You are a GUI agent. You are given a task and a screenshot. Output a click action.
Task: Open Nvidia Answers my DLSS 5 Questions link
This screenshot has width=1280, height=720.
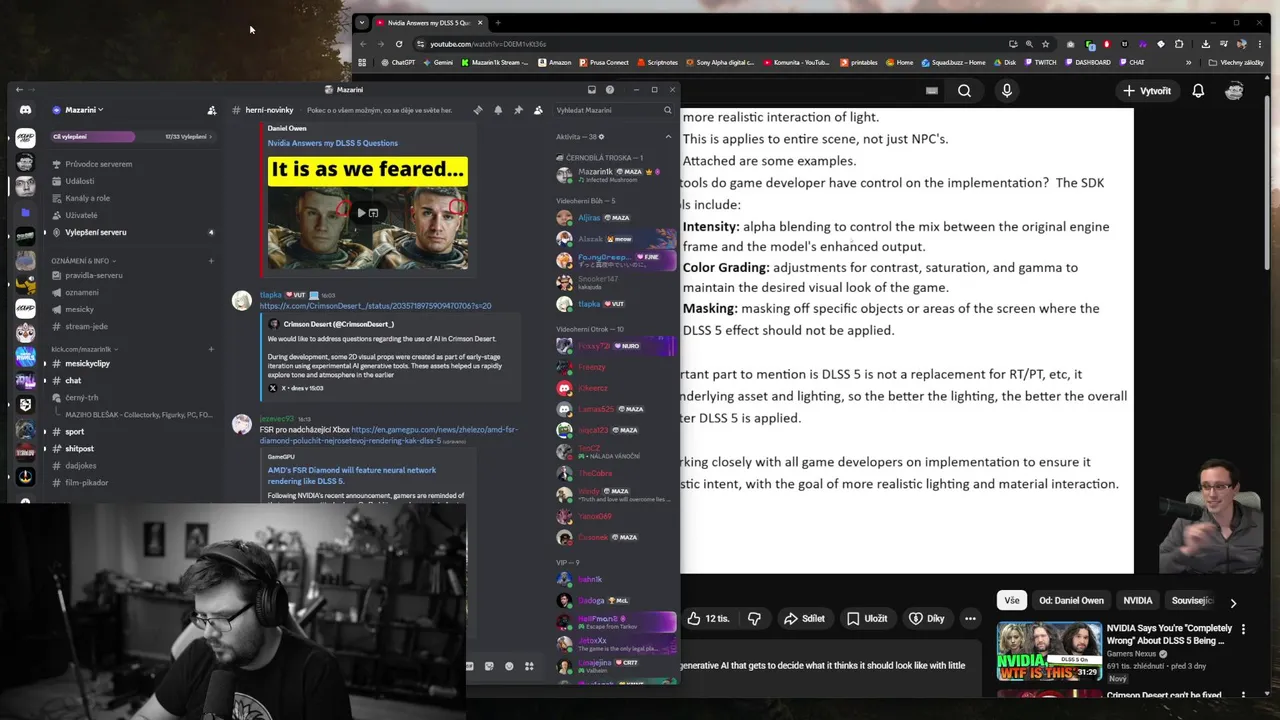click(x=332, y=143)
